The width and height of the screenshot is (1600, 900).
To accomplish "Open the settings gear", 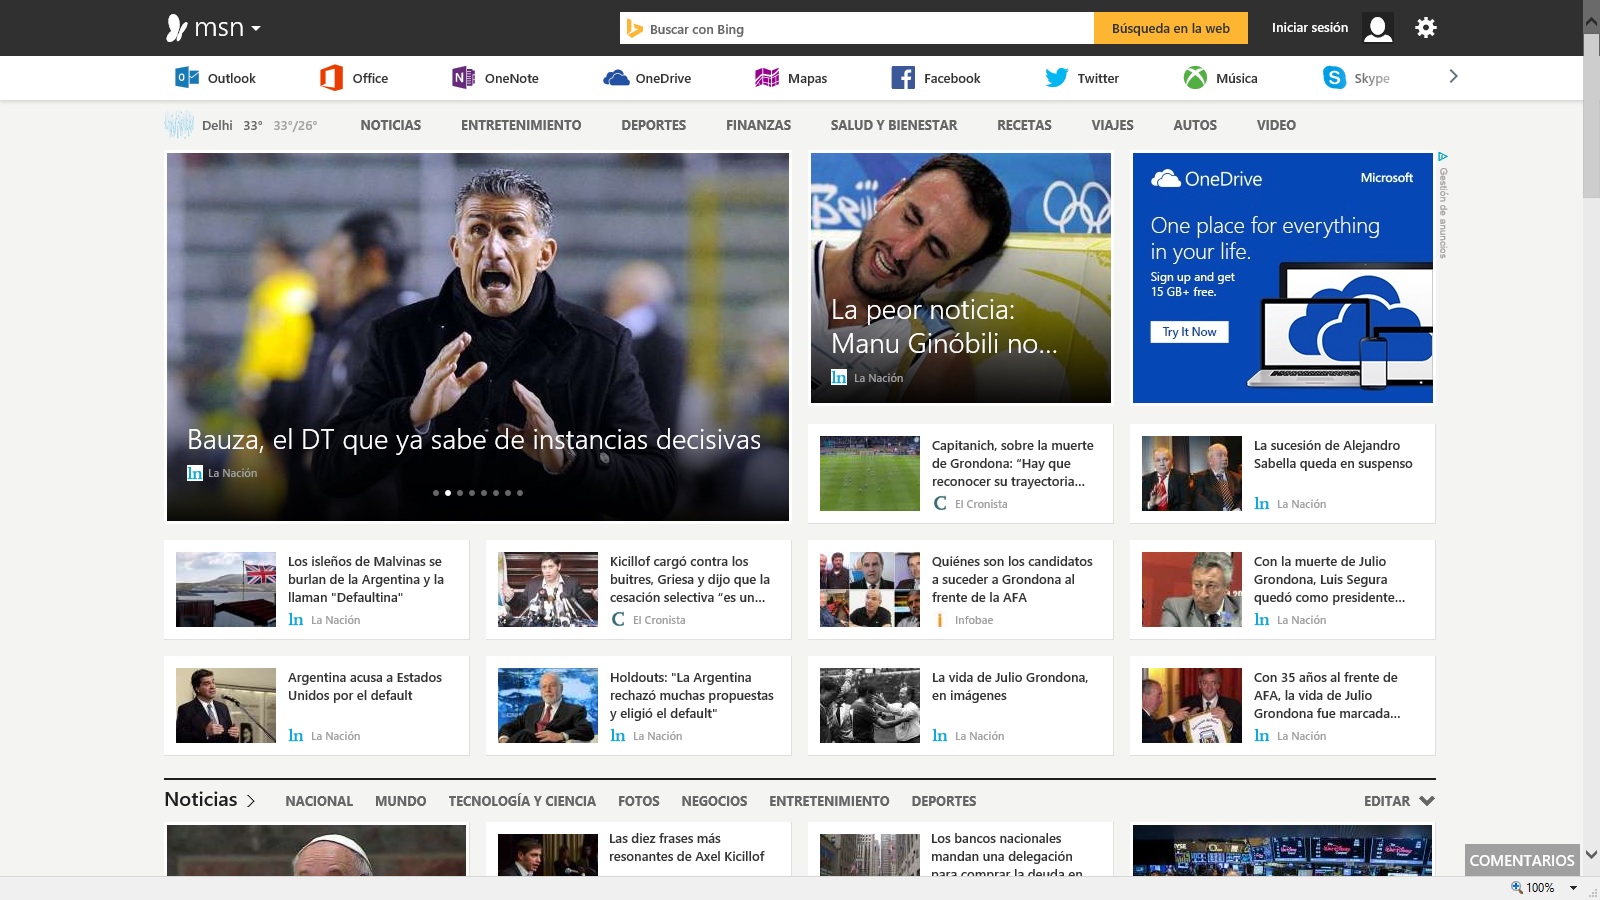I will pos(1425,27).
